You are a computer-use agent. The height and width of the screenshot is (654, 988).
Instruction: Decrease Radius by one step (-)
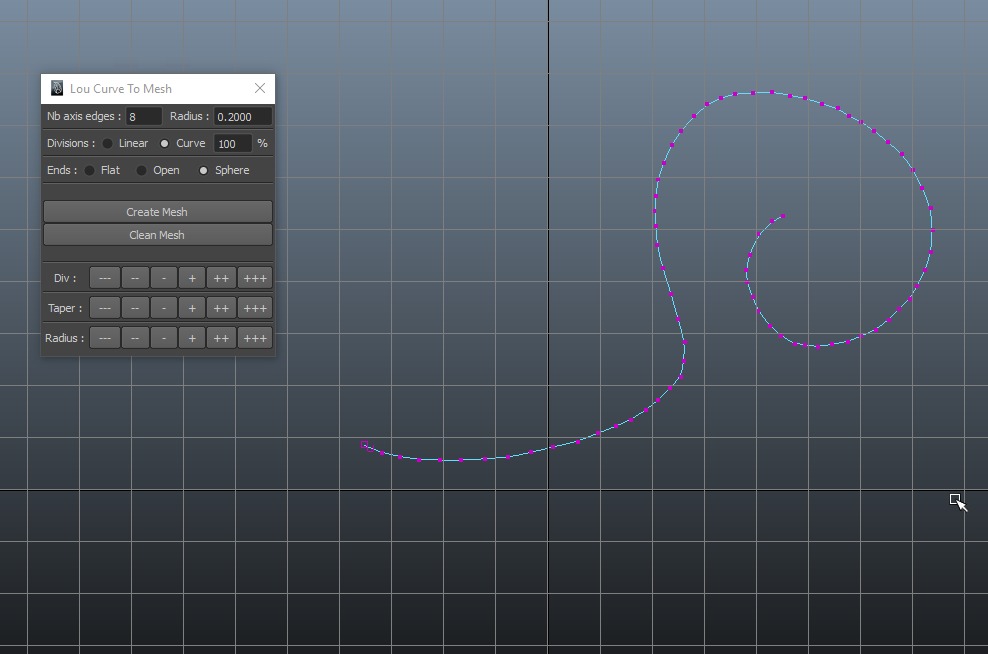coord(164,338)
